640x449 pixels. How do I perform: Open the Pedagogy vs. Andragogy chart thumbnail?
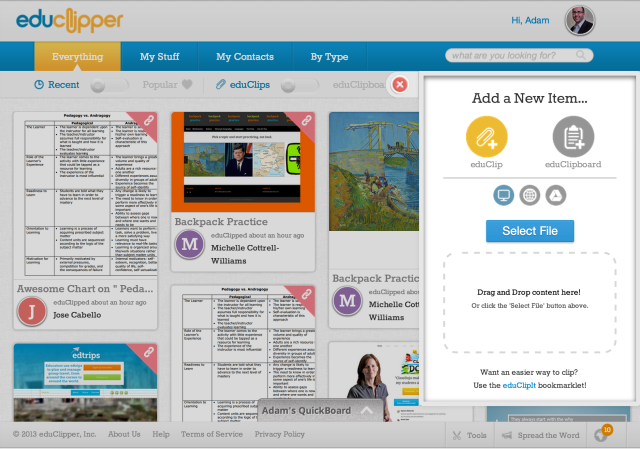tap(86, 194)
